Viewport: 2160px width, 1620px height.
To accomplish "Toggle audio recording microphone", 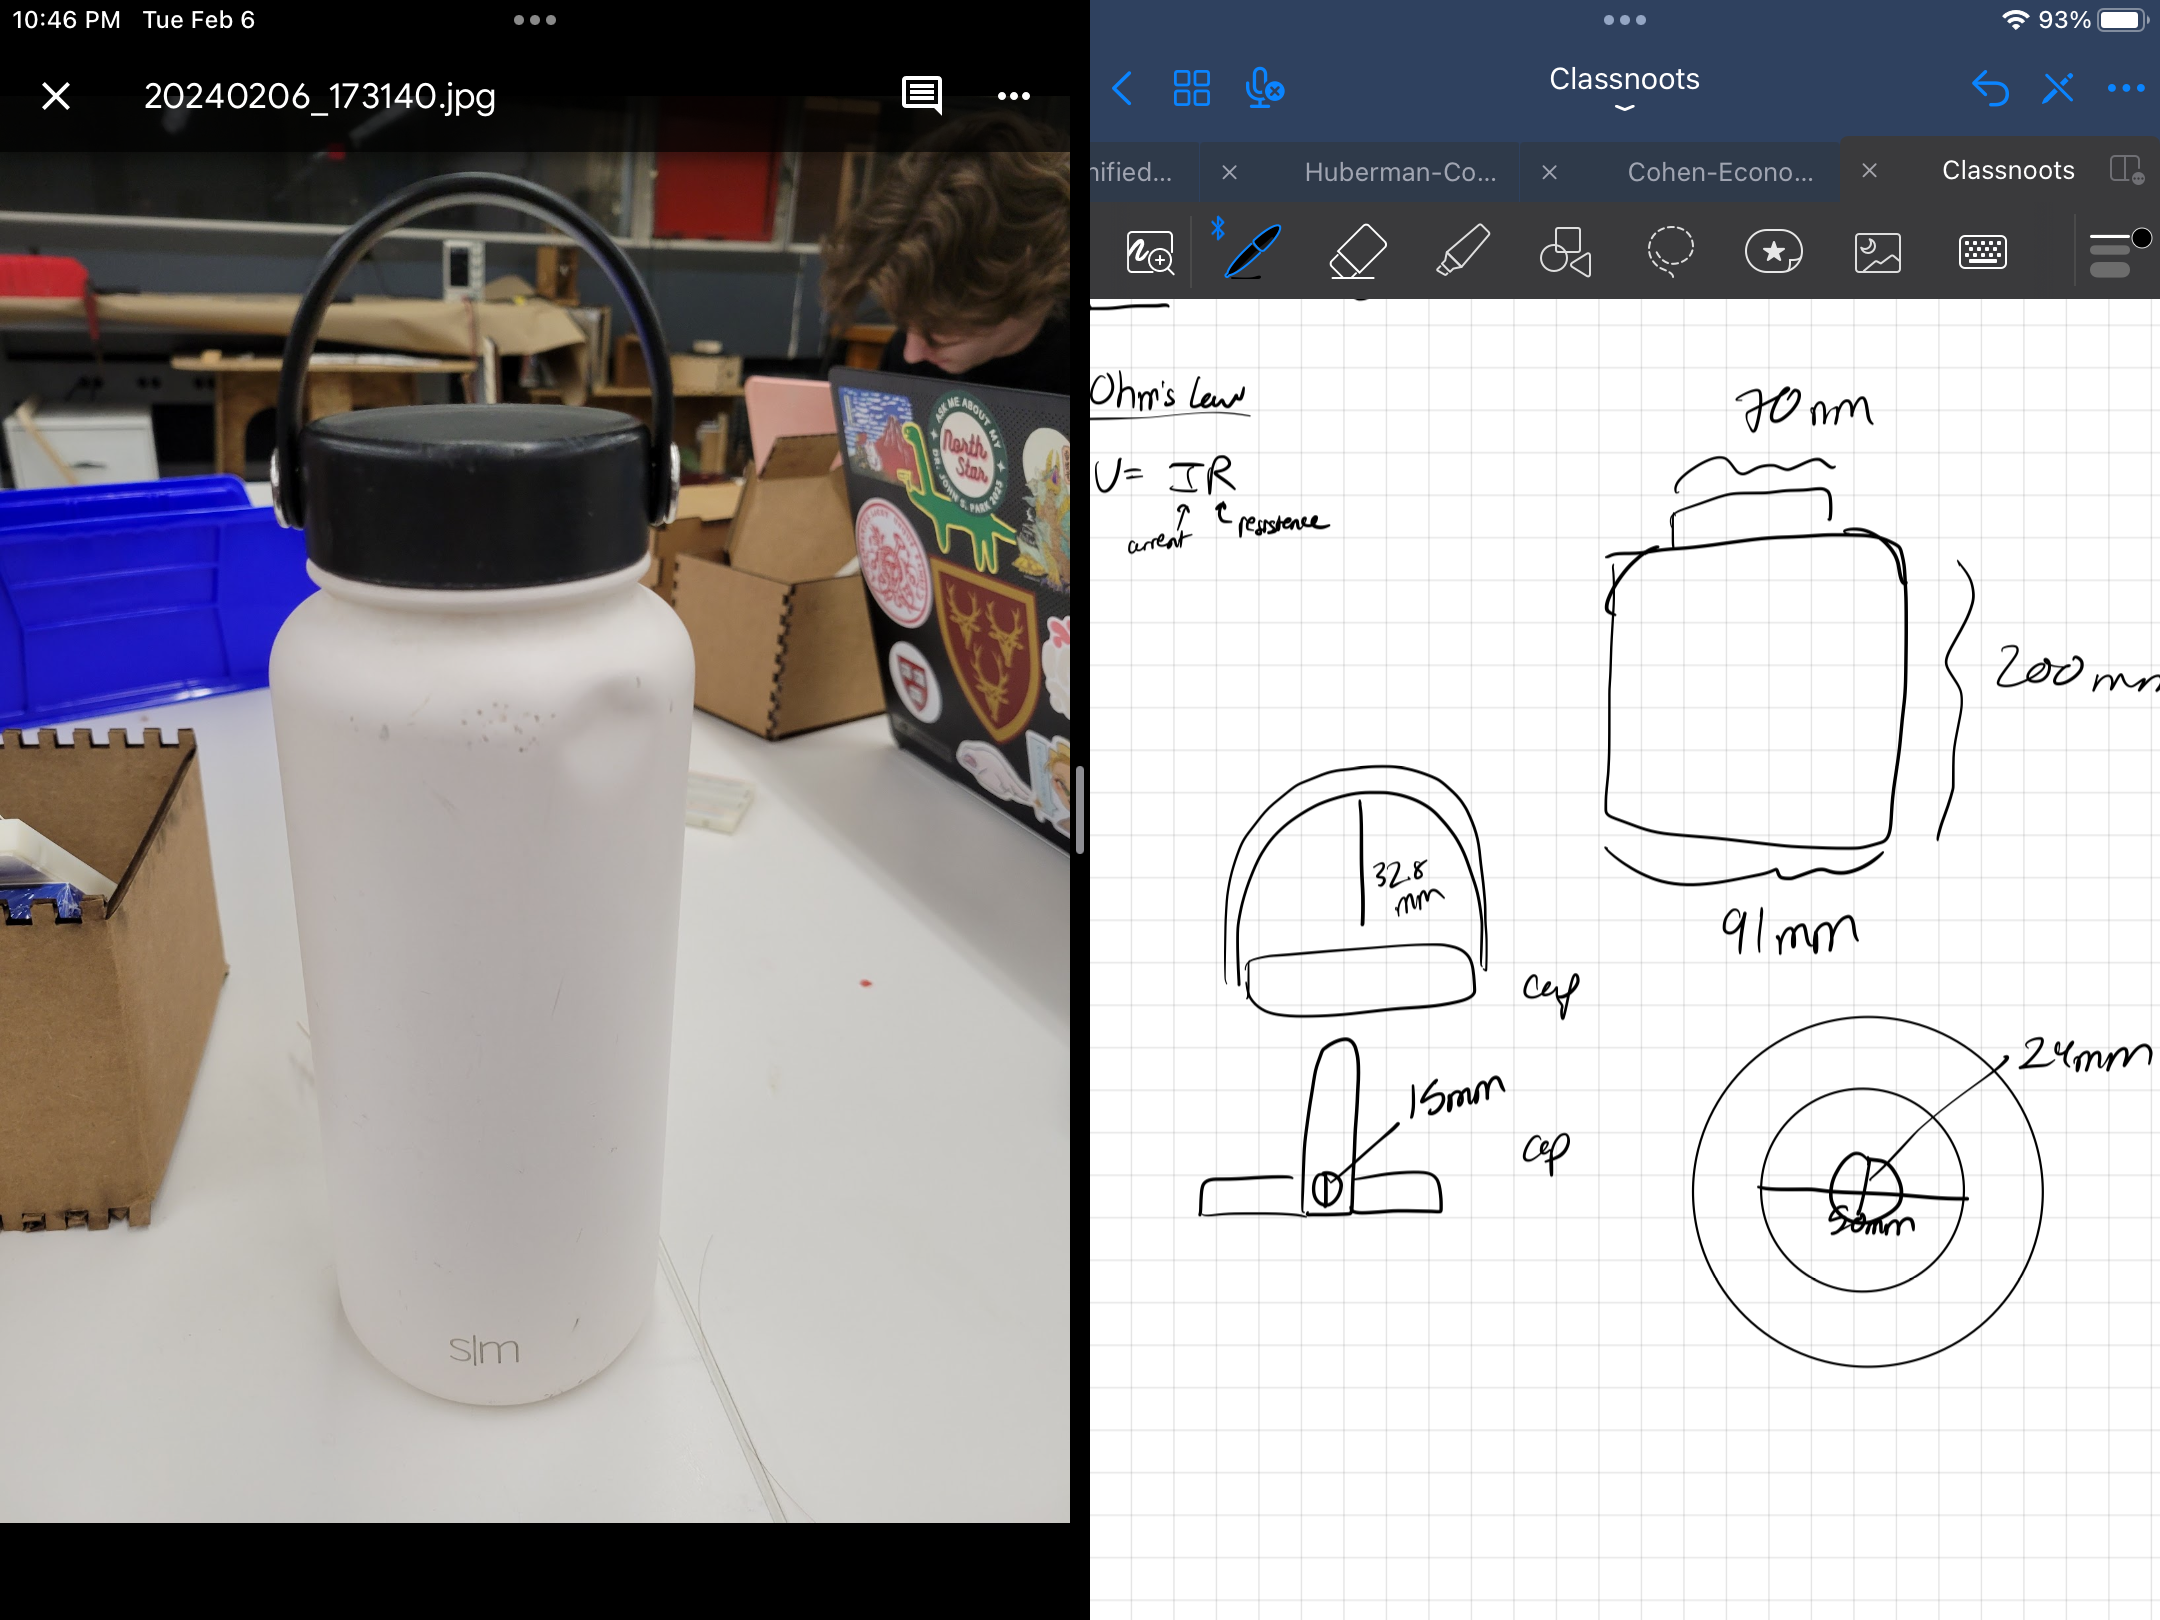I will (1264, 89).
